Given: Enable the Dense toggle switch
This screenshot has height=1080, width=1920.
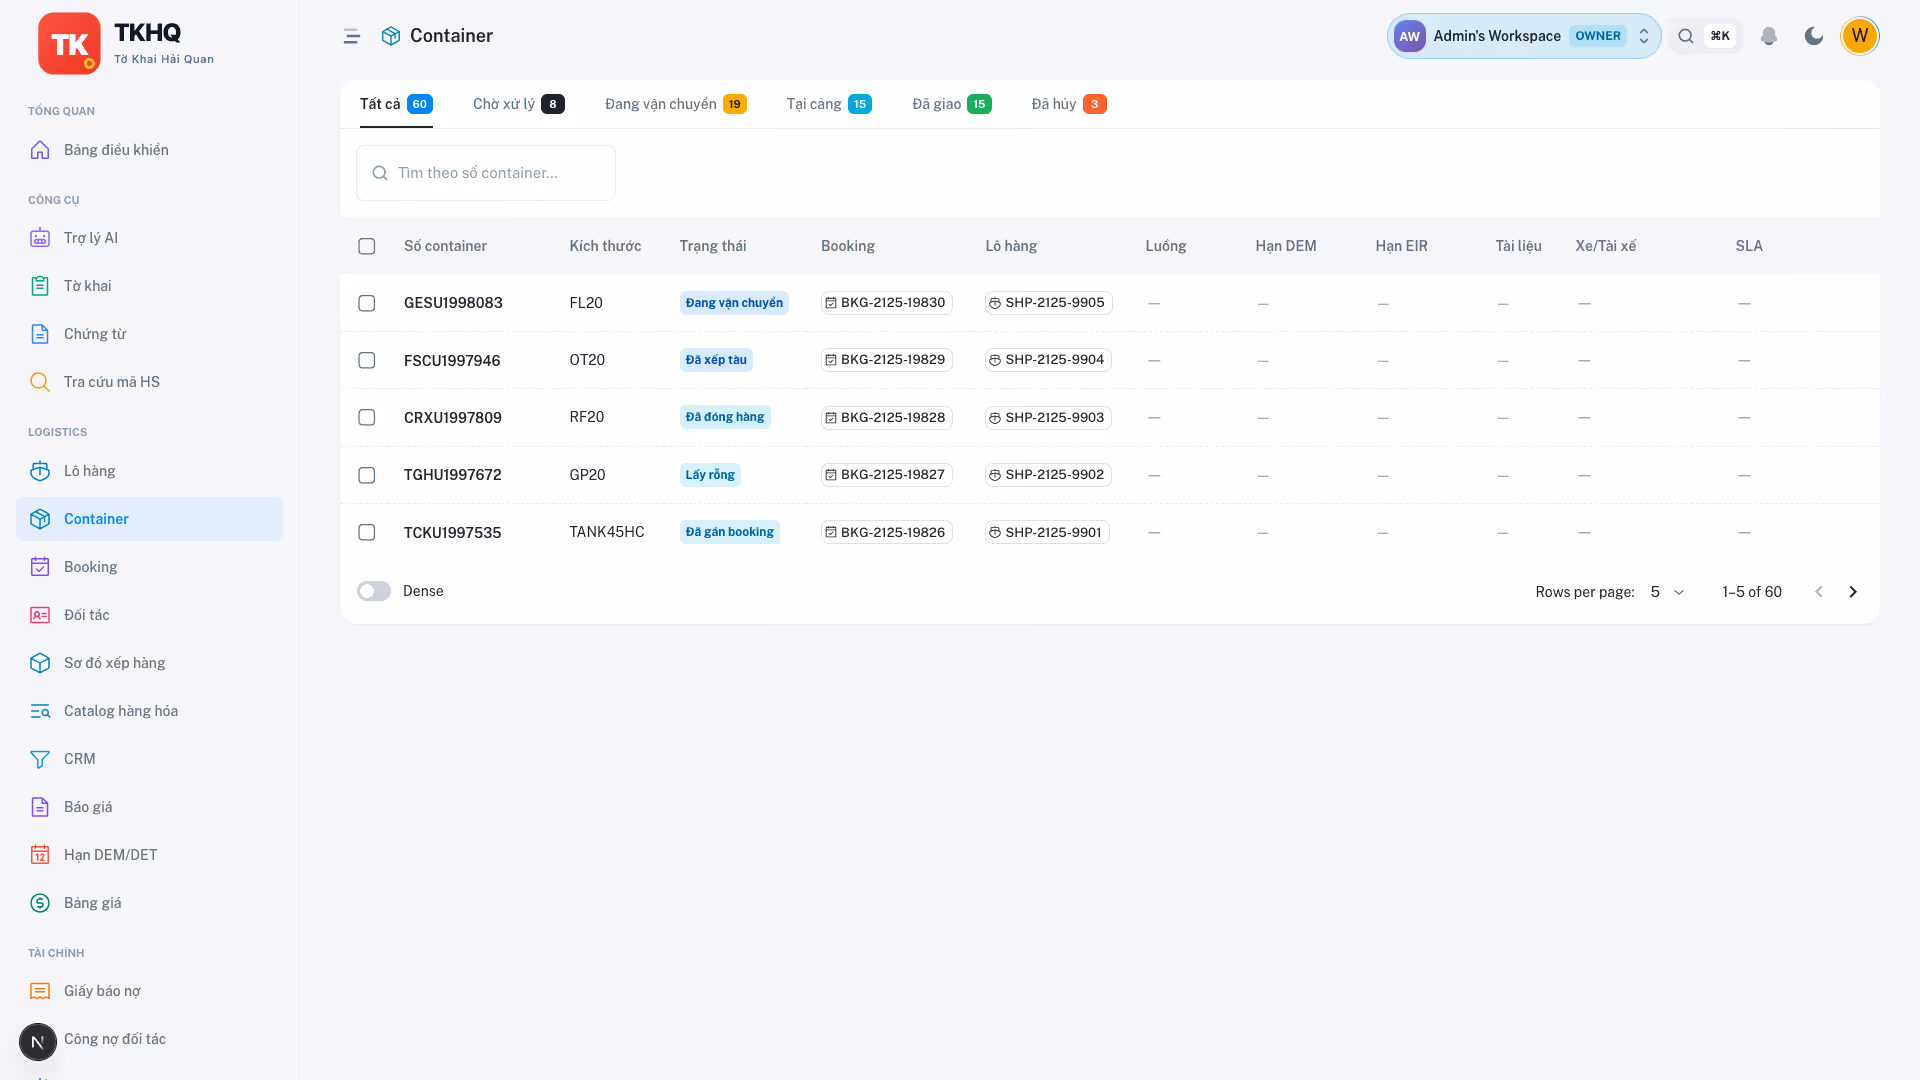Looking at the screenshot, I should (x=374, y=591).
